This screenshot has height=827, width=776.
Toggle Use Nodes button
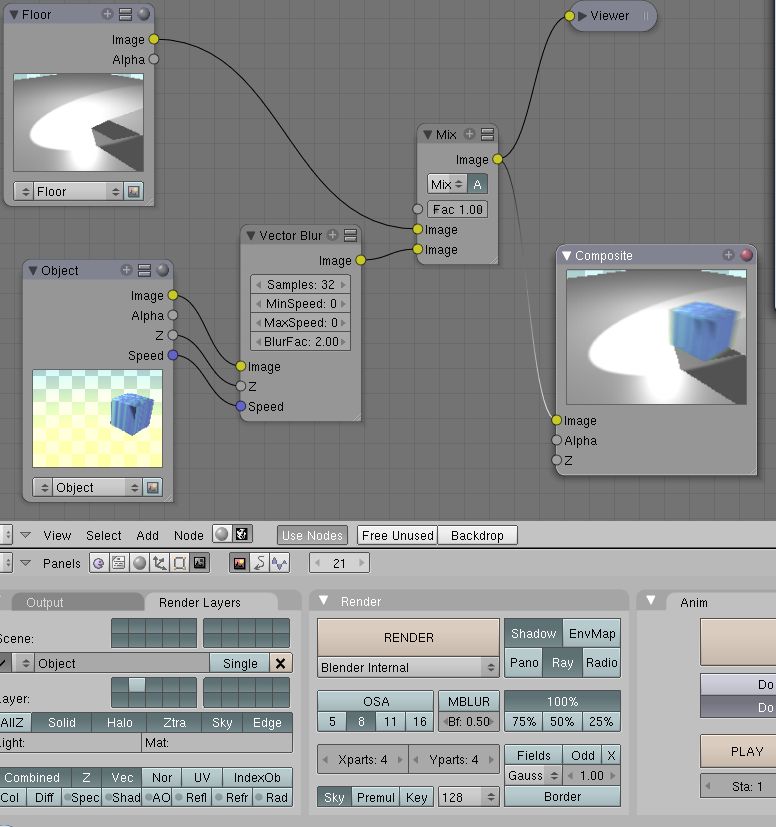click(x=312, y=535)
